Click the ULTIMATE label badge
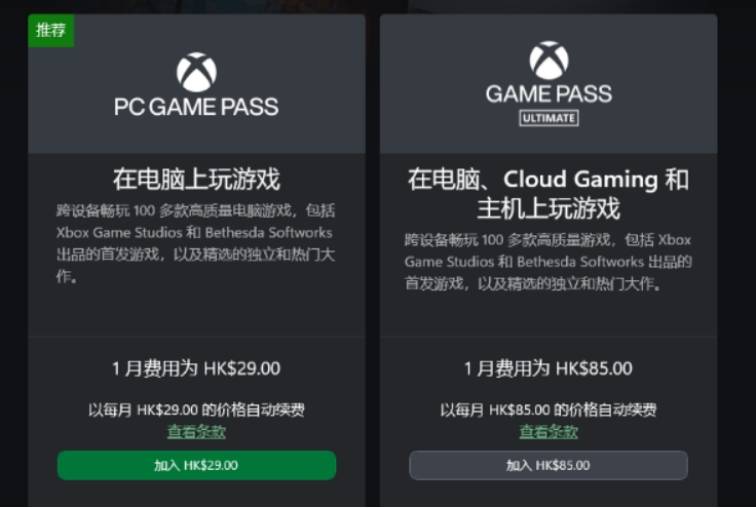This screenshot has width=756, height=508. (548, 118)
